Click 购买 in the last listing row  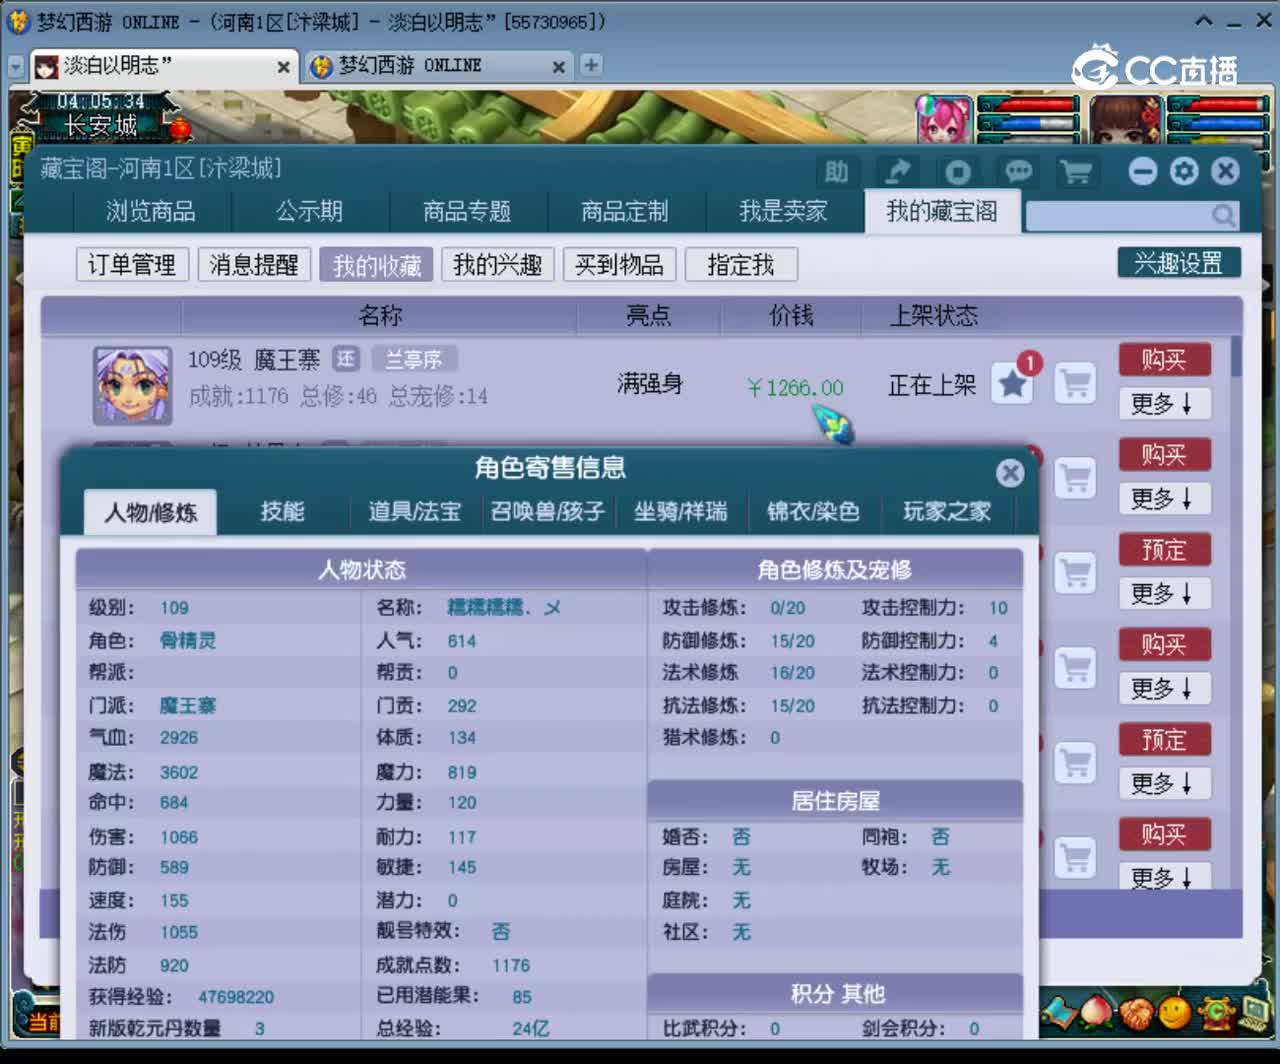pos(1164,834)
